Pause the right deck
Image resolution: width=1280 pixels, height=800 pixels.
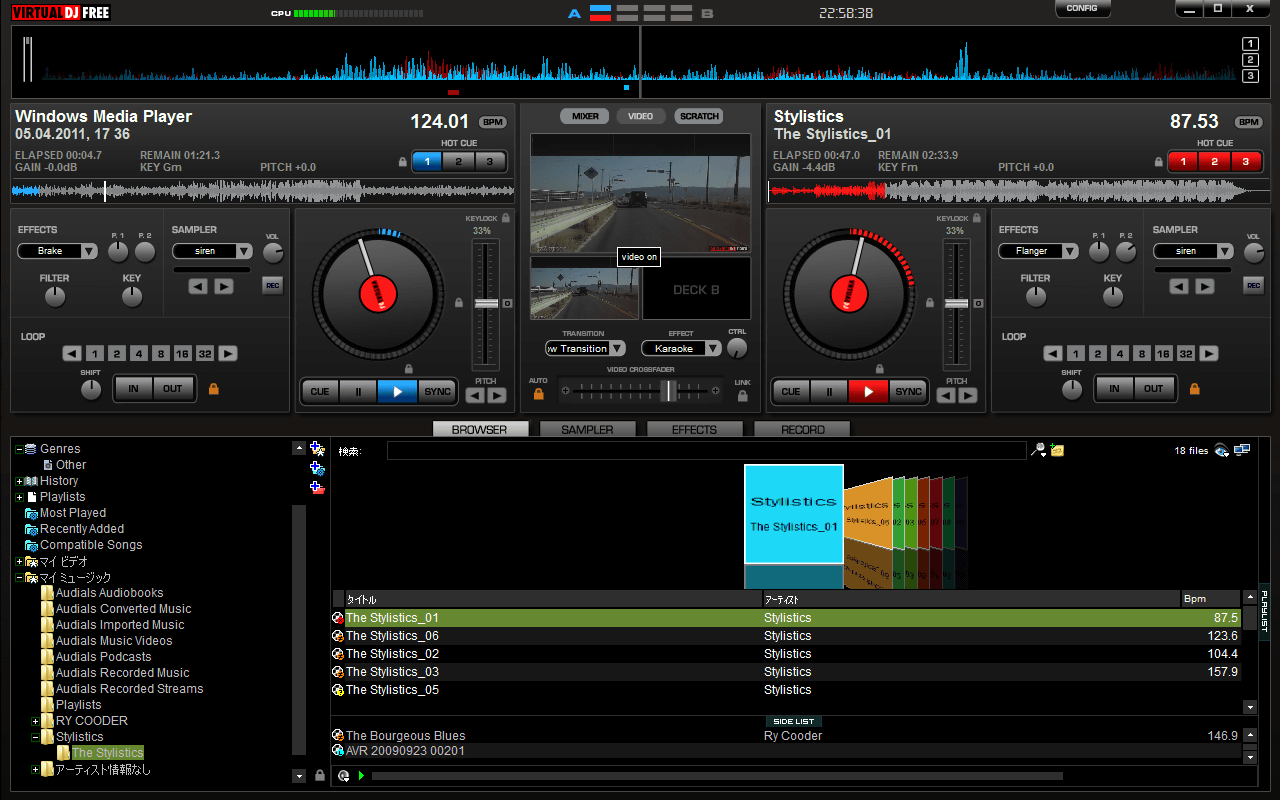click(829, 391)
